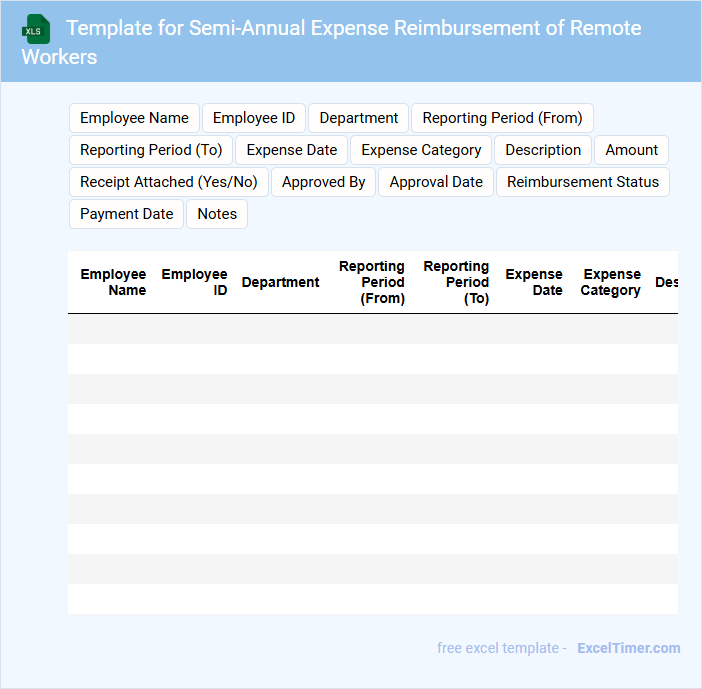The image size is (702, 689).
Task: Select the Employee ID tag
Action: pyautogui.click(x=254, y=118)
